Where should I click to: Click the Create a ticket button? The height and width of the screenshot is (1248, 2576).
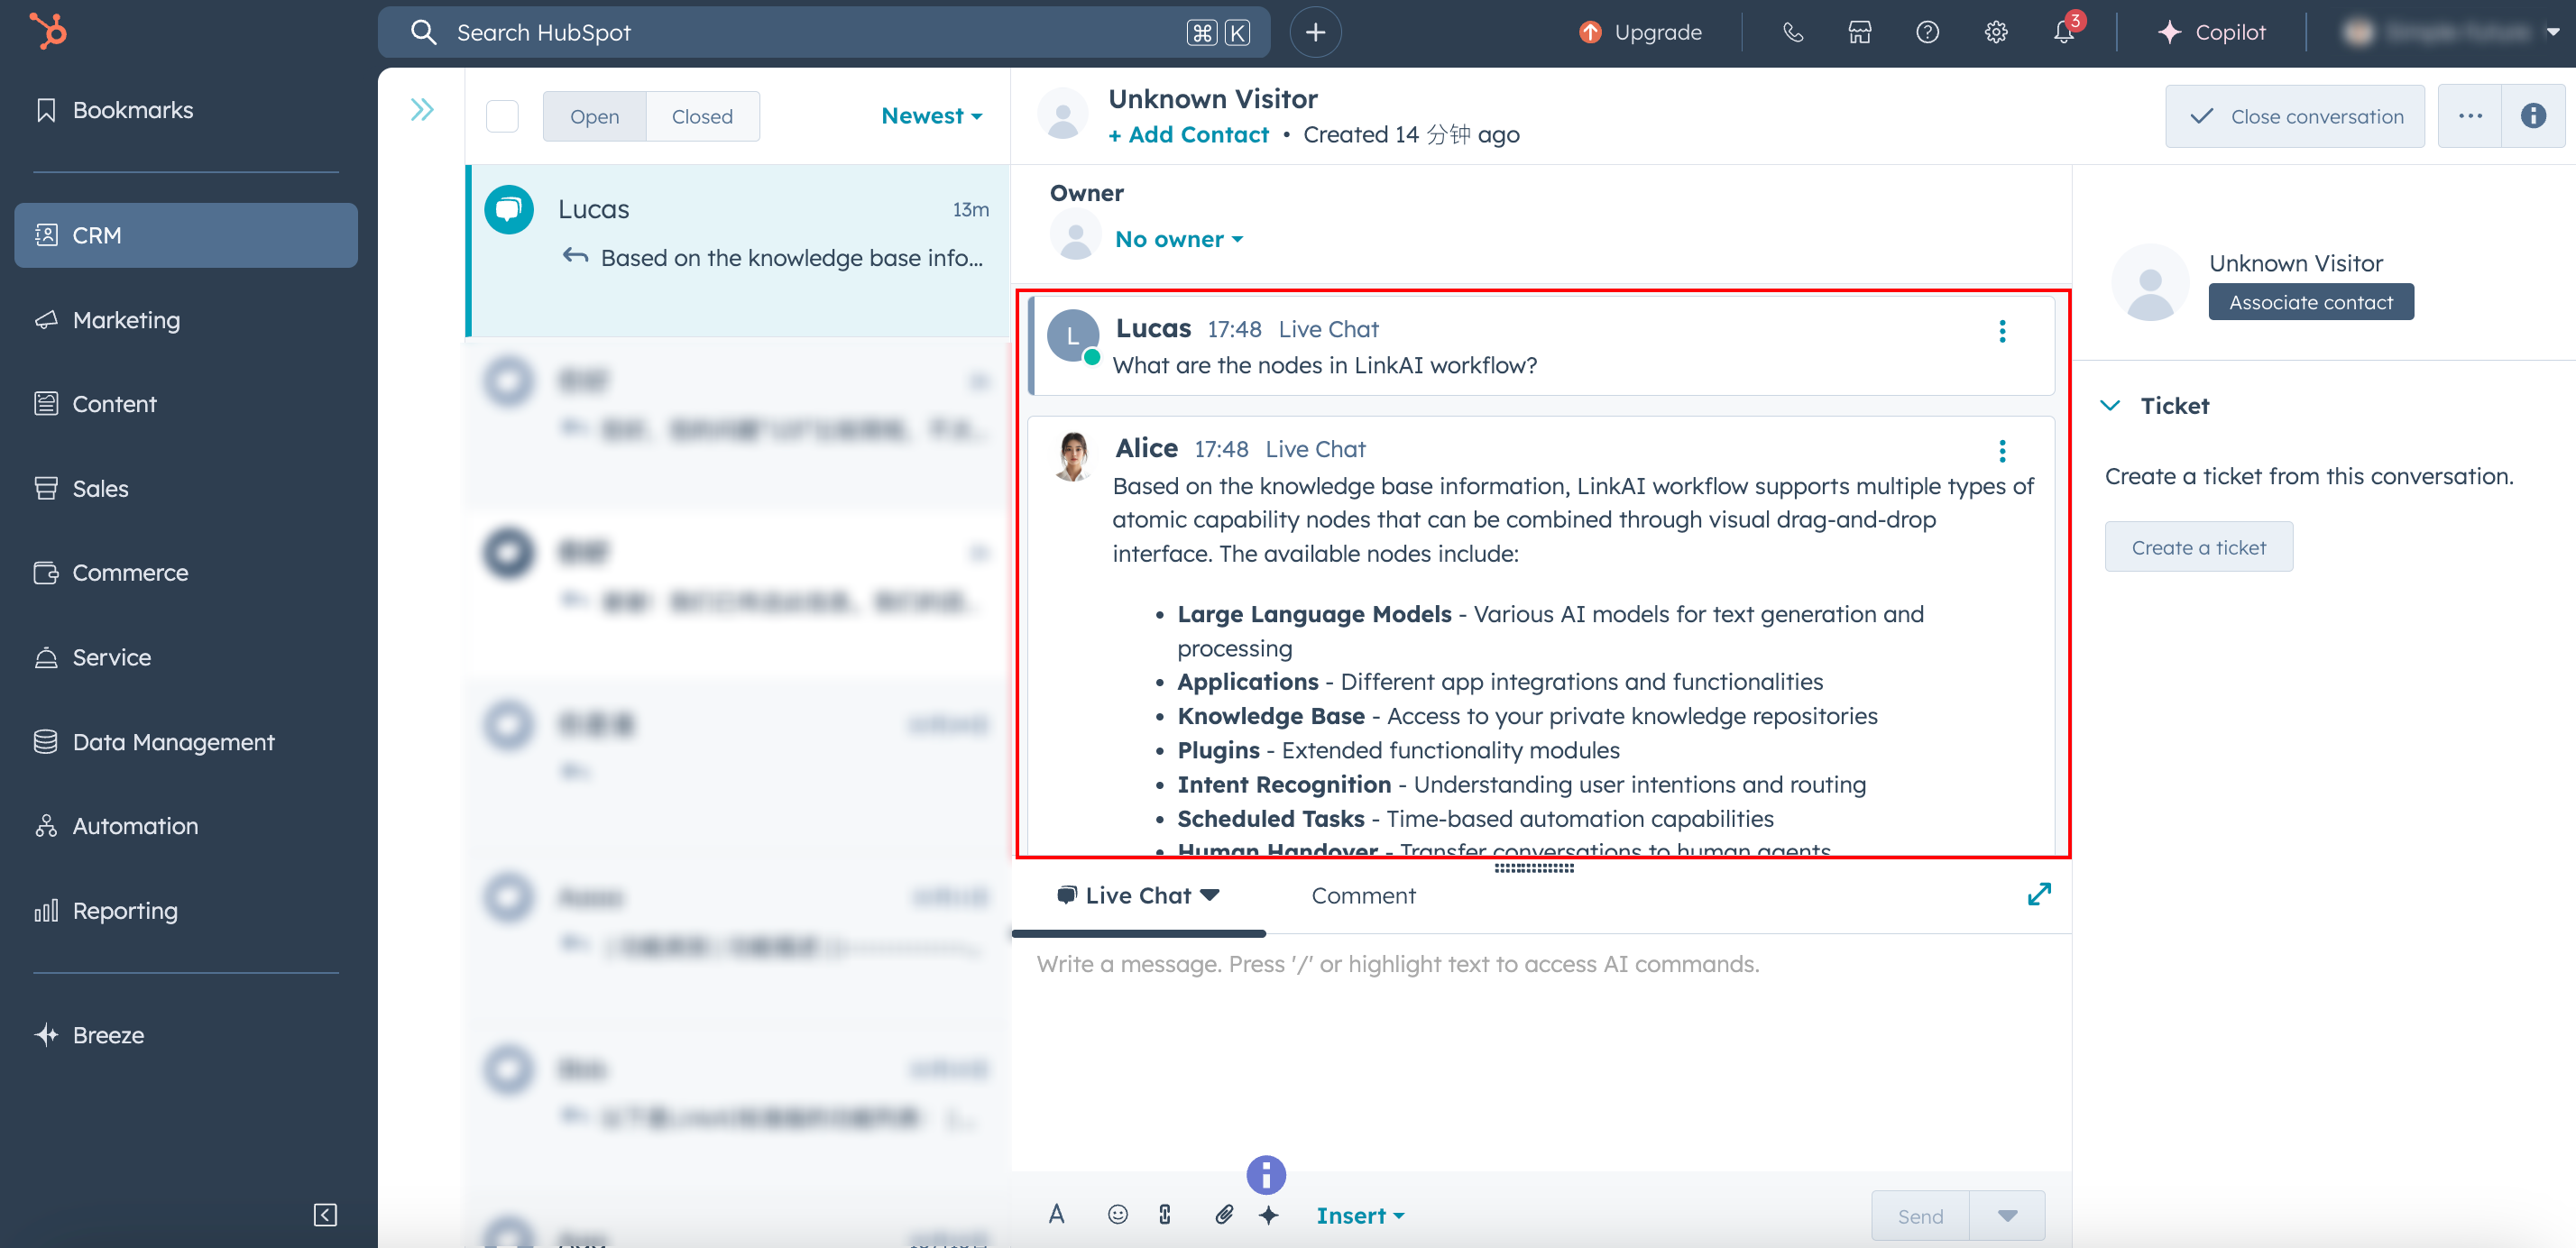pos(2198,547)
